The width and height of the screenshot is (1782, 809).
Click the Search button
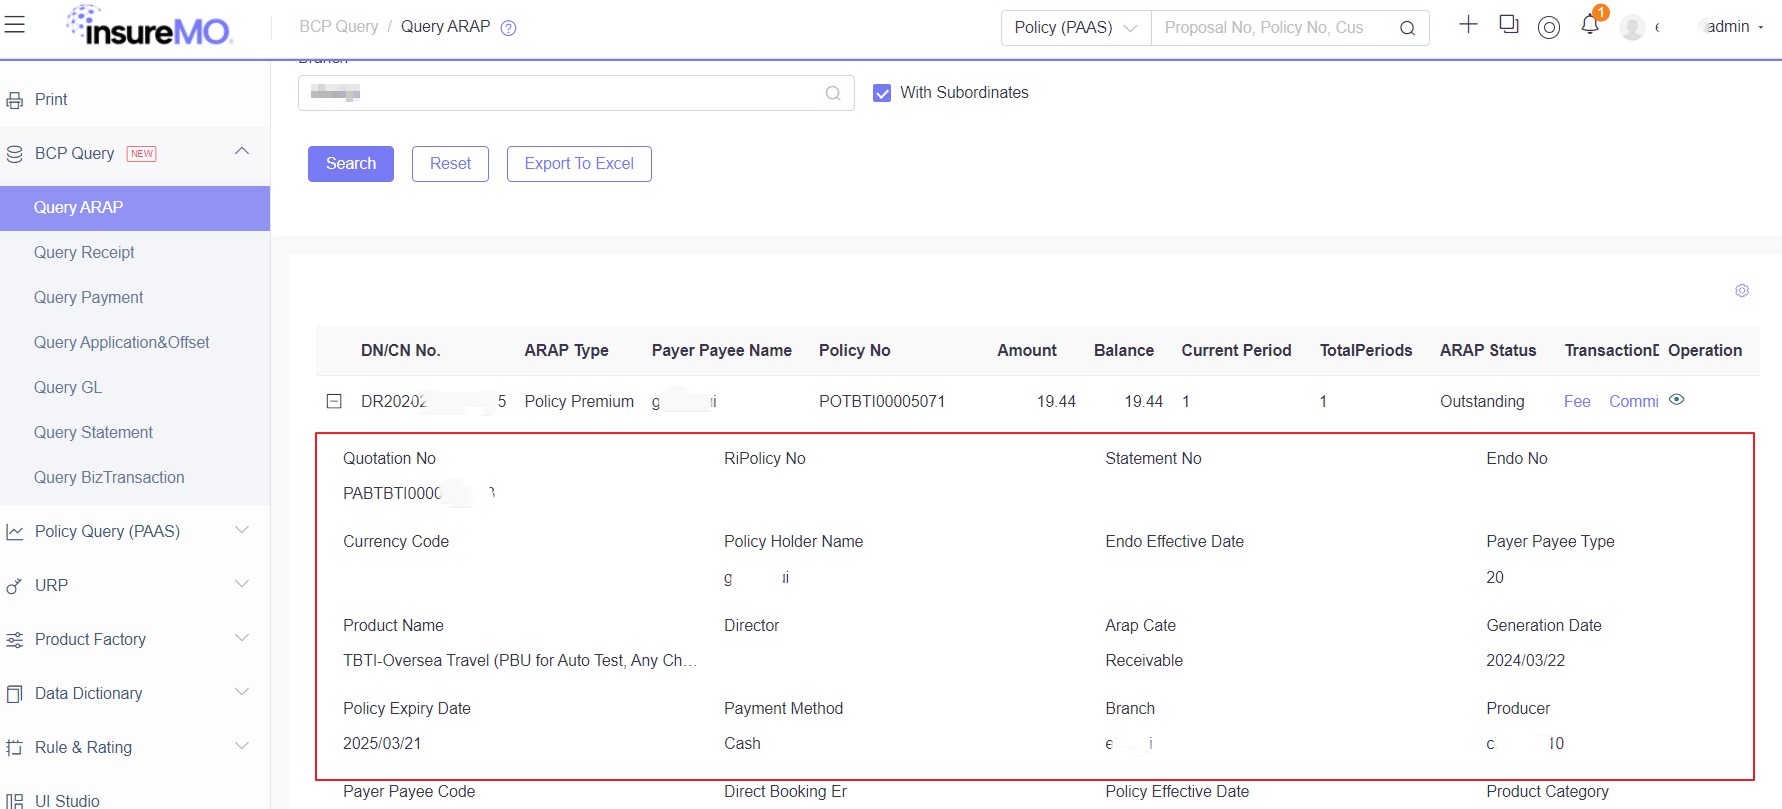click(x=351, y=164)
